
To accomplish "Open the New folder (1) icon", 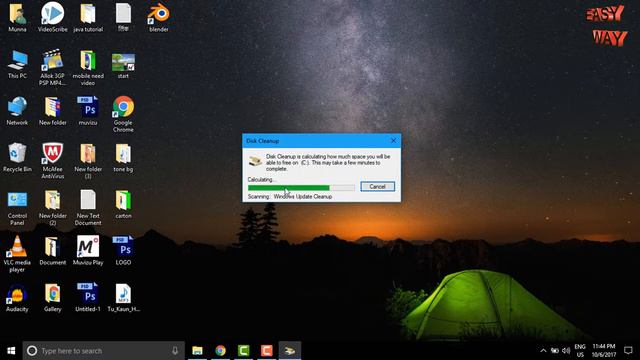I will coord(88,161).
